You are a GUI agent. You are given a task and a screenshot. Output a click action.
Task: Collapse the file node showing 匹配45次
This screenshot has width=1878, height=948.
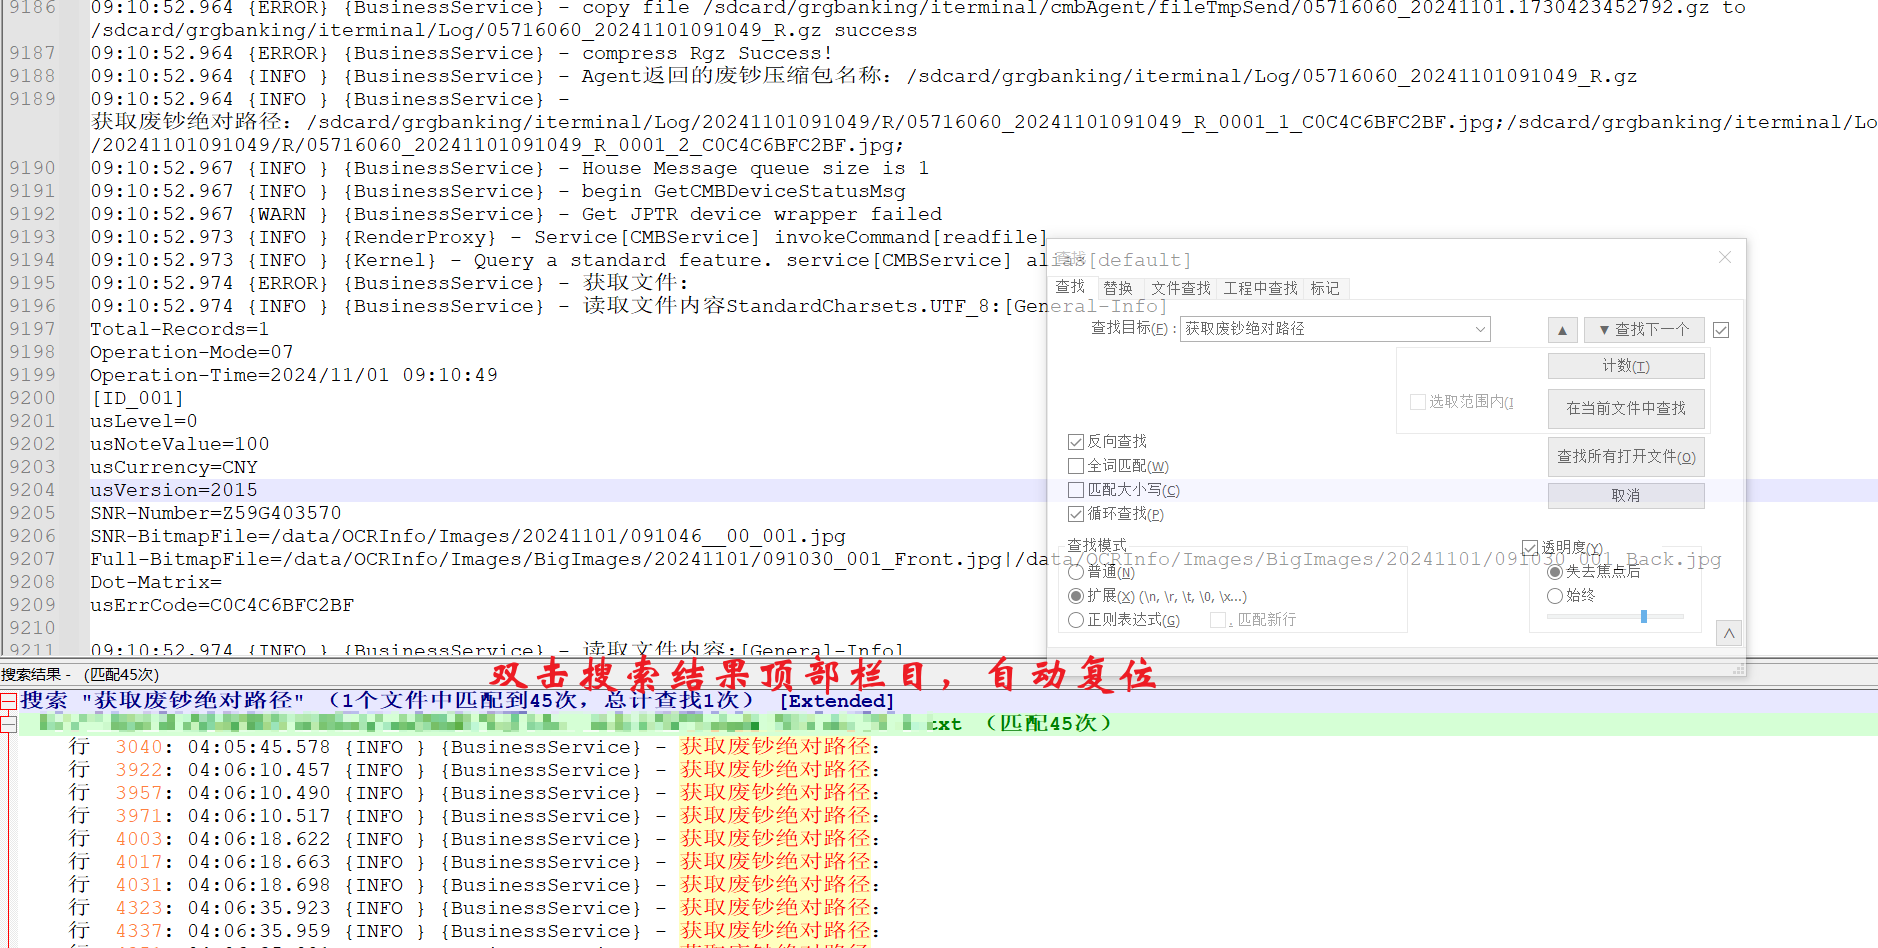(8, 724)
